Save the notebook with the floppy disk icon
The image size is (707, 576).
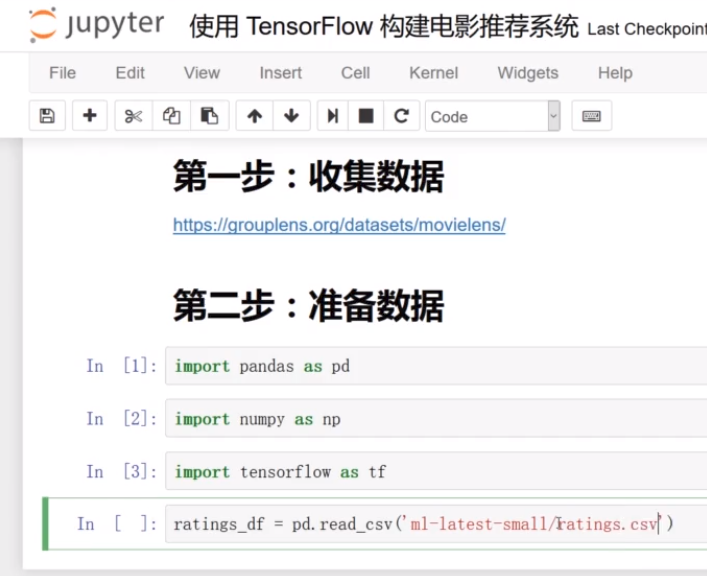(47, 116)
